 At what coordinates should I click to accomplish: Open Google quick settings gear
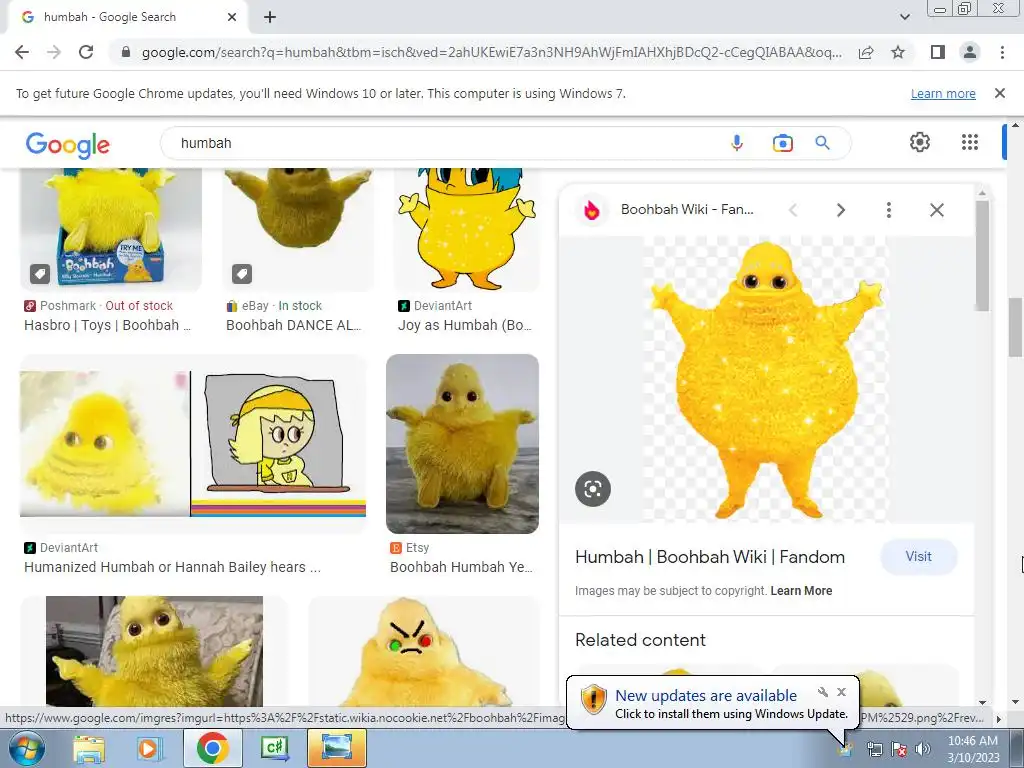[920, 142]
